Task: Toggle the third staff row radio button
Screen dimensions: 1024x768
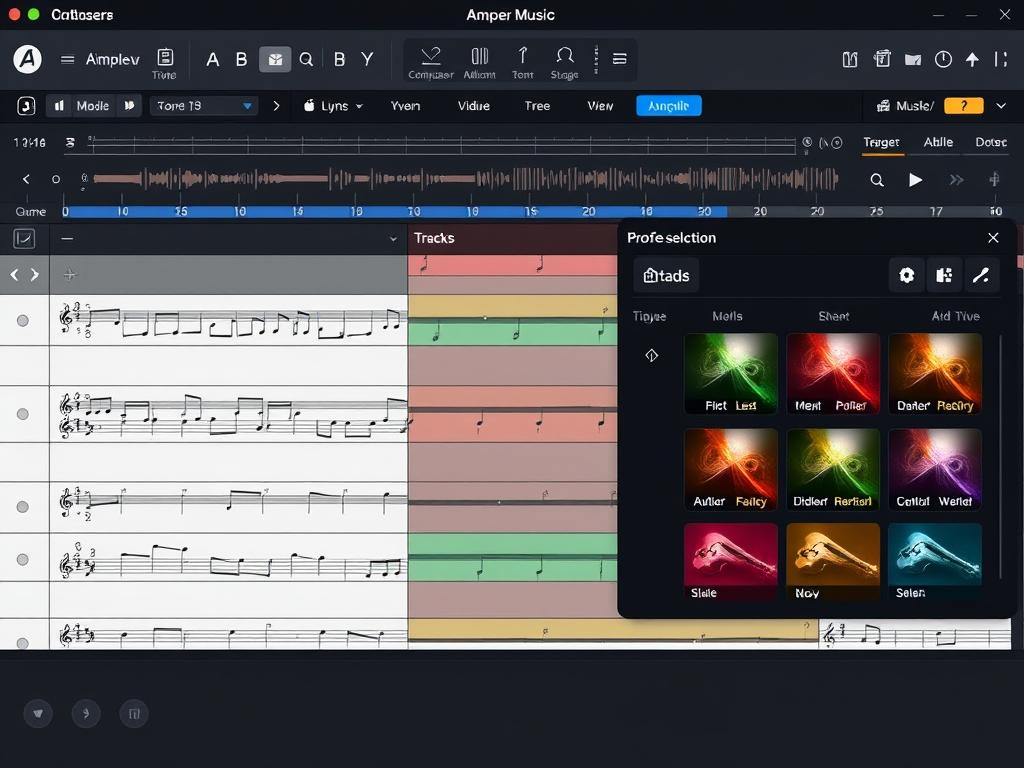Action: [23, 507]
